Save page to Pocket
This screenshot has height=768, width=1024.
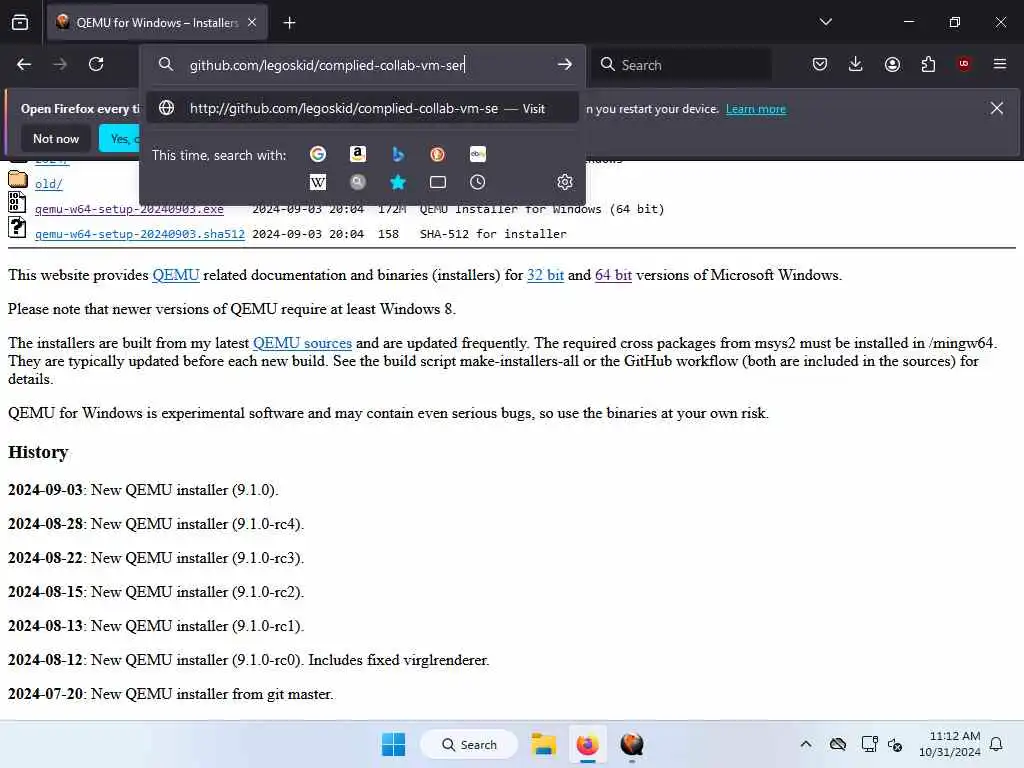(x=820, y=64)
